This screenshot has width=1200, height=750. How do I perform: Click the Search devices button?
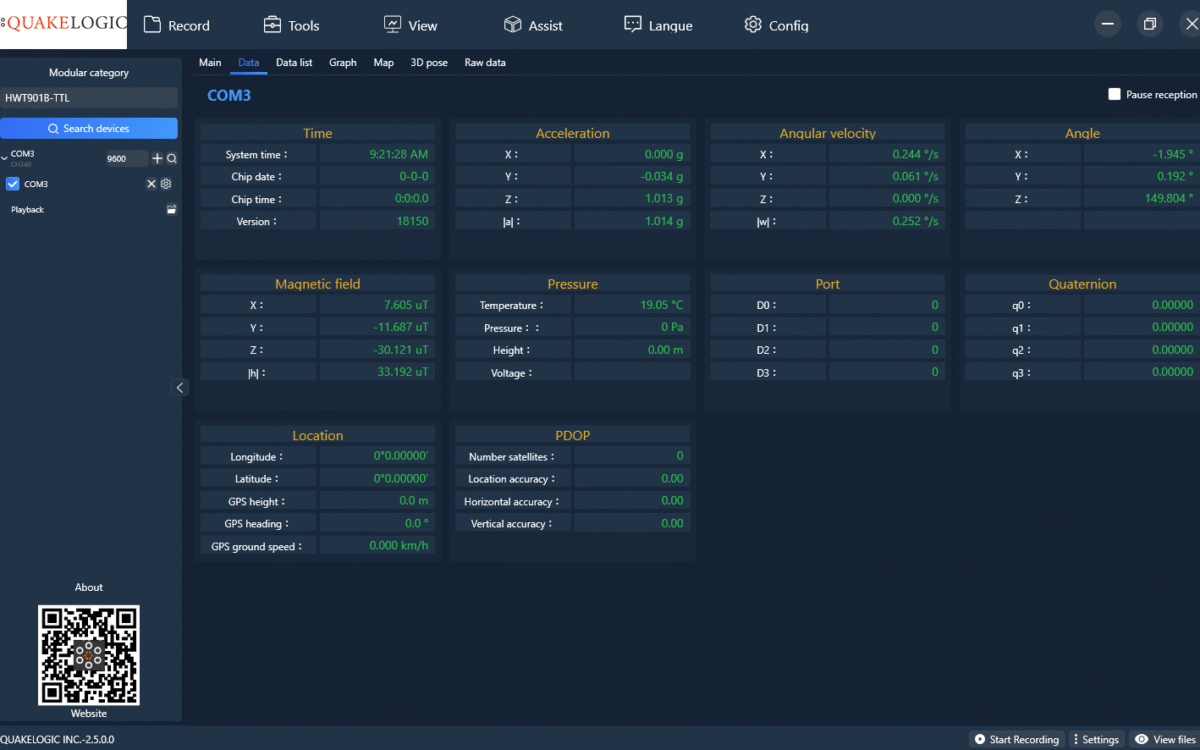tap(88, 128)
